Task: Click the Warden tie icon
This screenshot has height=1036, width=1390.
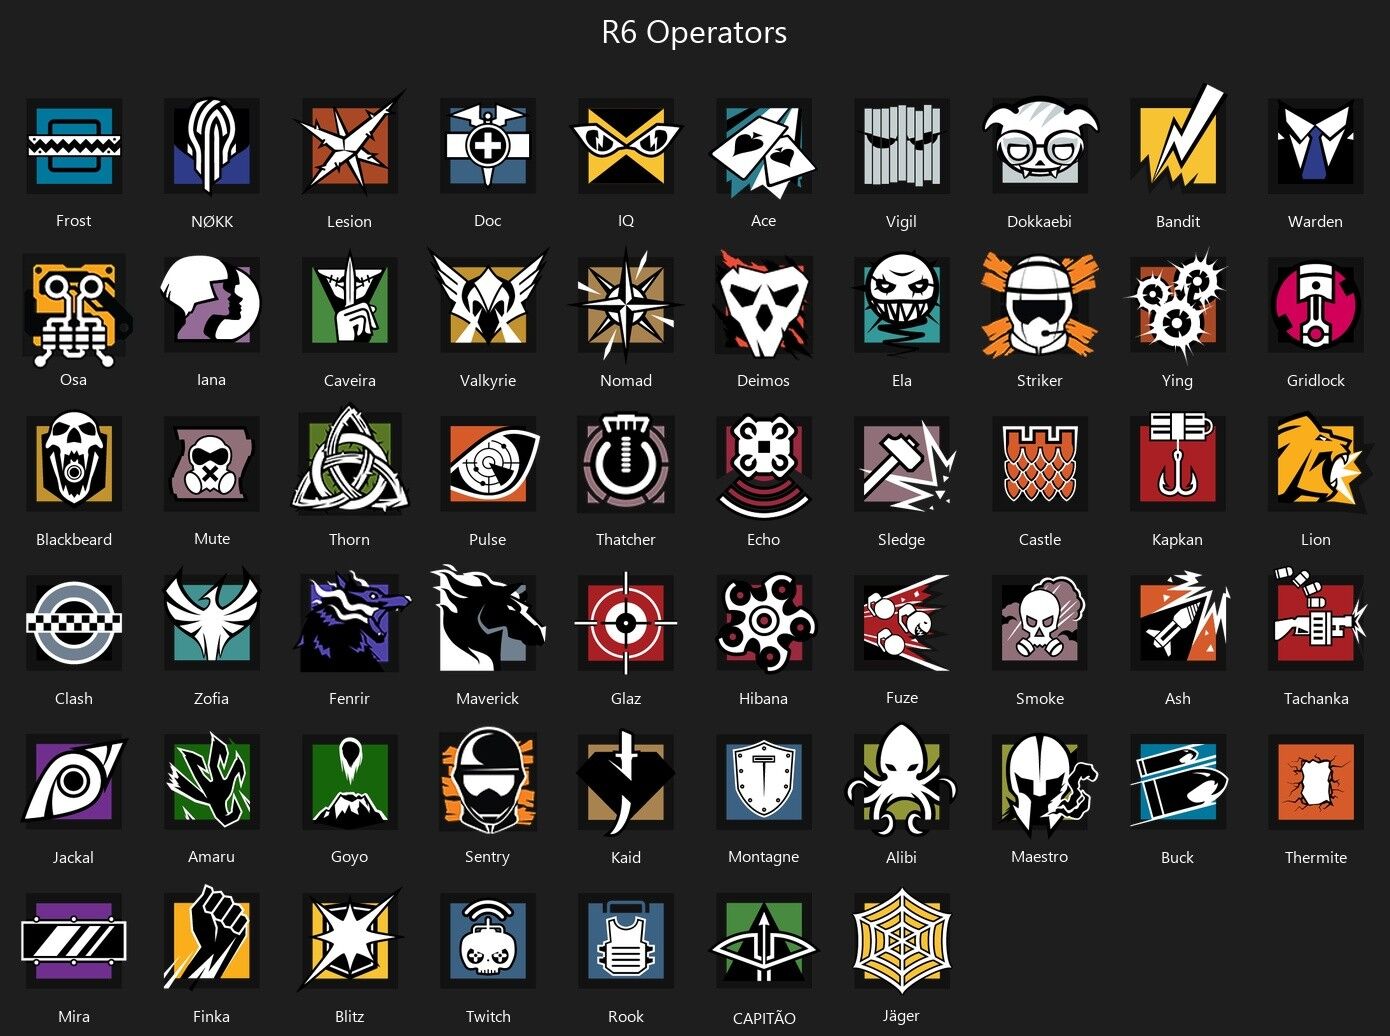Action: tap(1316, 146)
